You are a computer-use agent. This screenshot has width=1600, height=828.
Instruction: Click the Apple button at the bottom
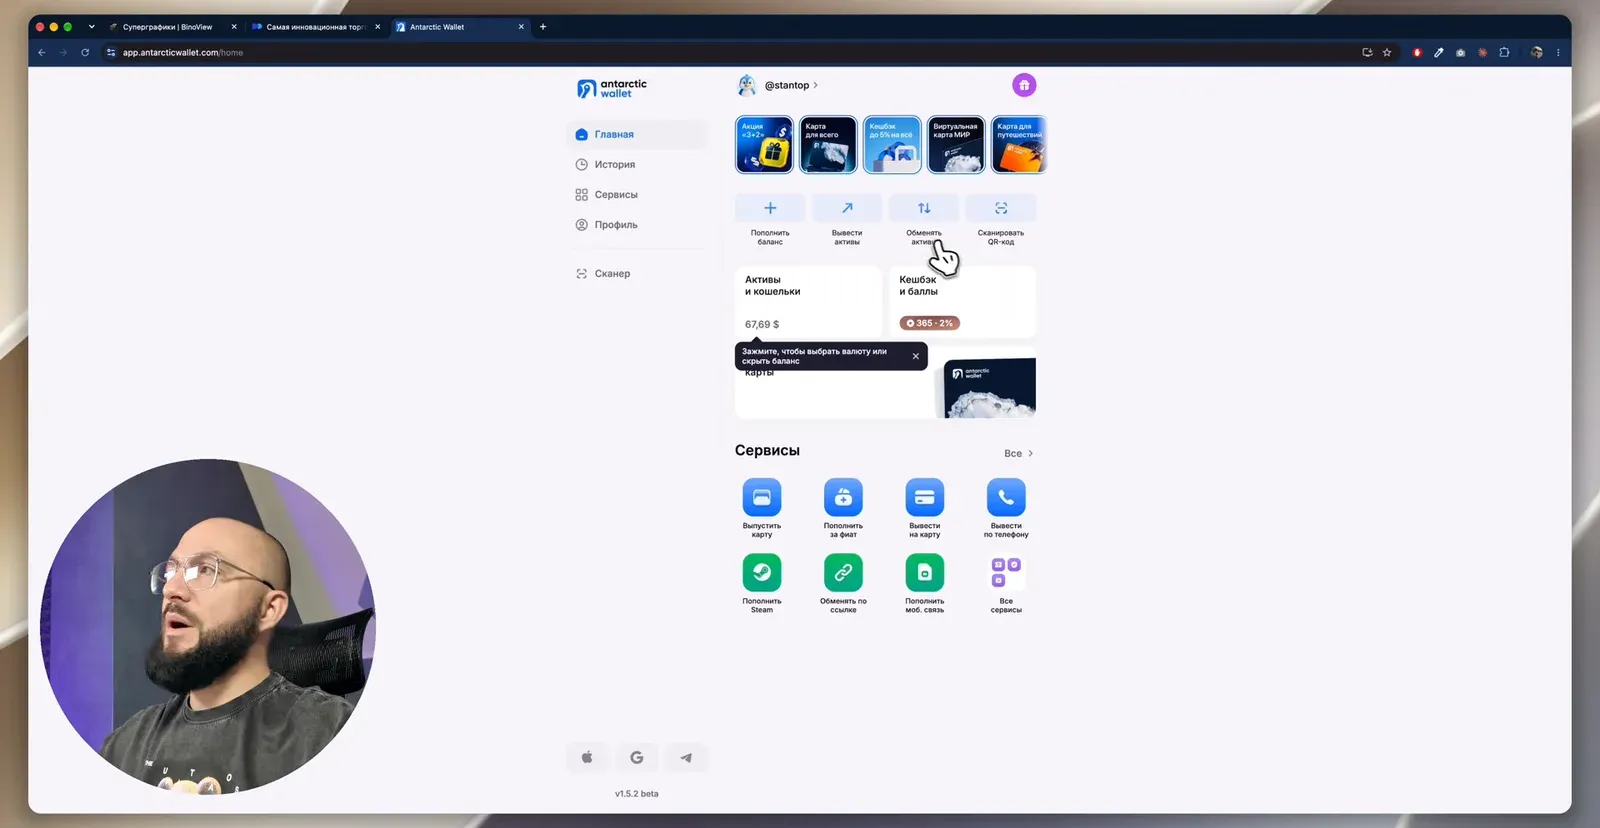tap(587, 758)
